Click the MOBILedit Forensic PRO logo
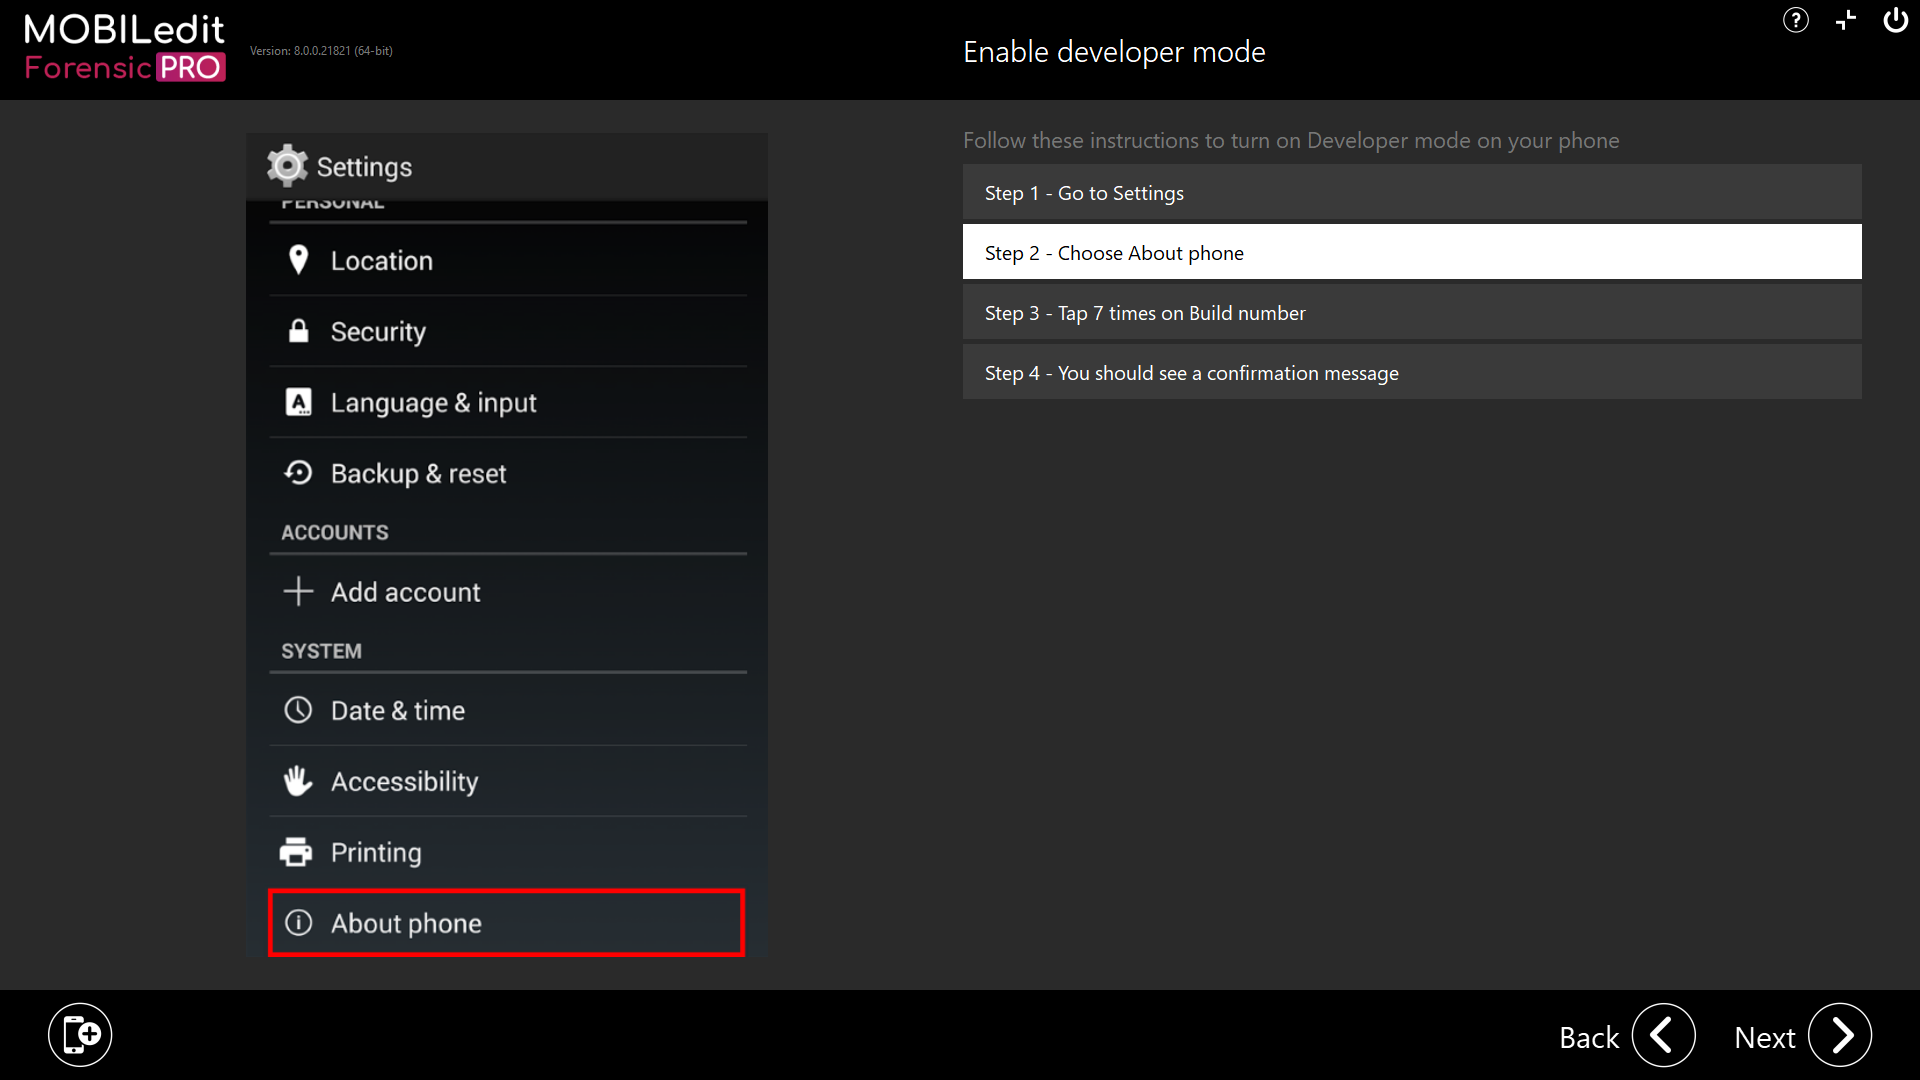1920x1080 pixels. tap(125, 48)
